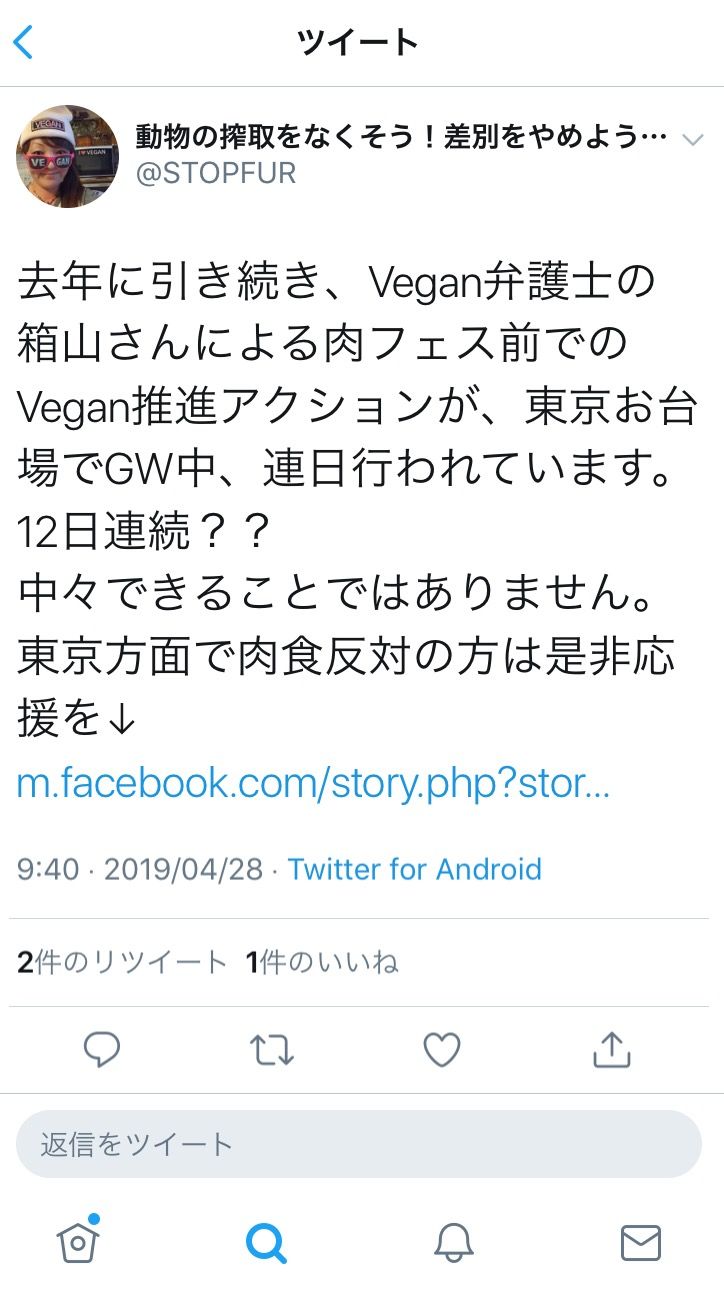724x1292 pixels.
Task: Open the @STOPFUR handle
Action: pos(216,173)
